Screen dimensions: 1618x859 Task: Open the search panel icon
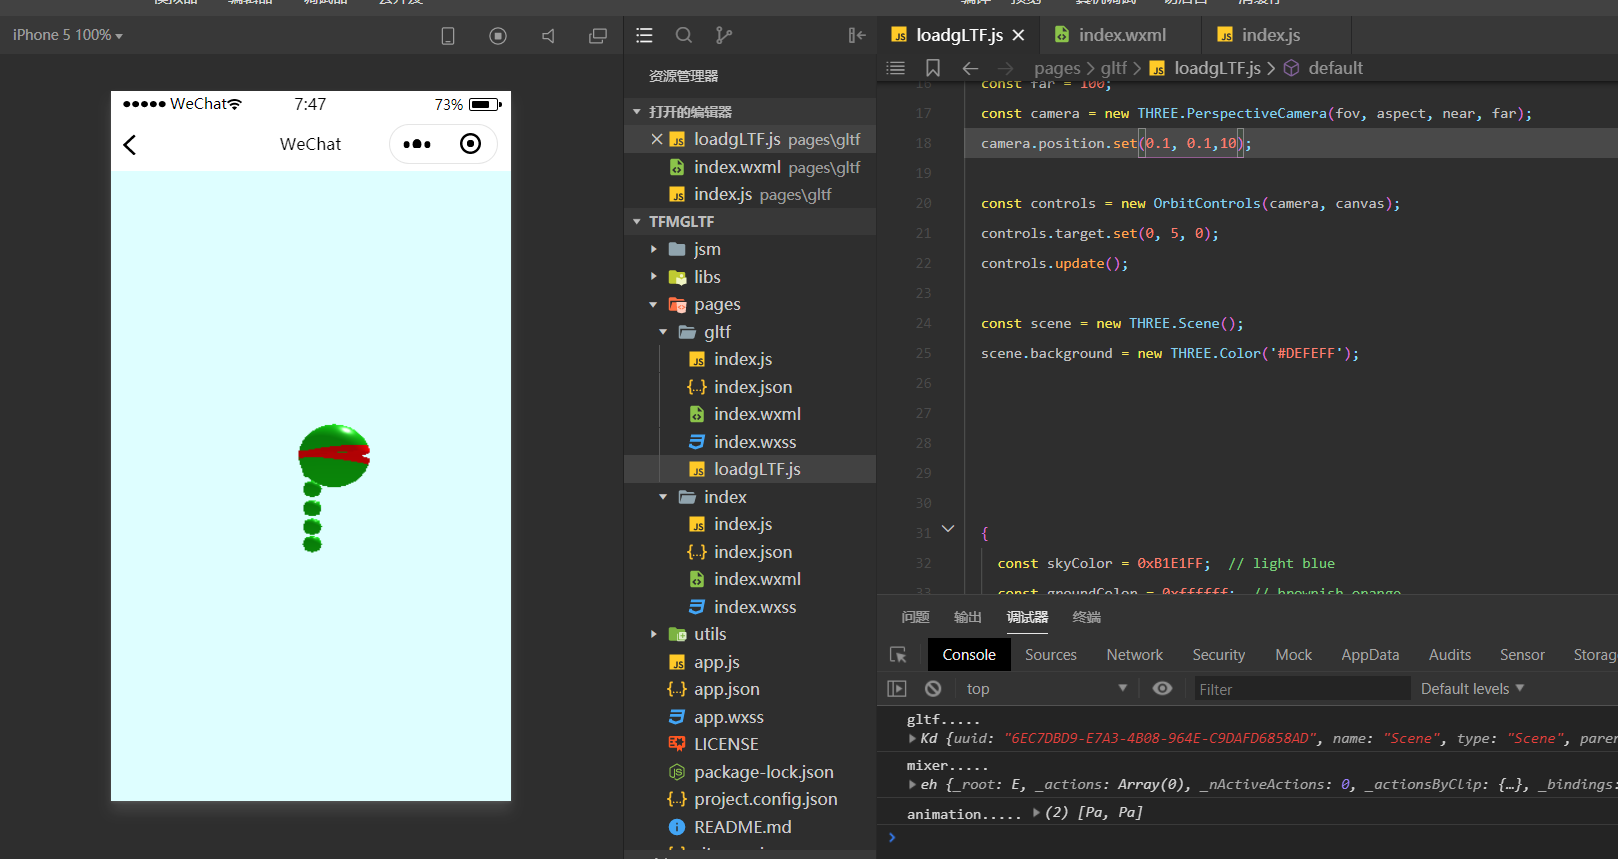click(x=684, y=35)
